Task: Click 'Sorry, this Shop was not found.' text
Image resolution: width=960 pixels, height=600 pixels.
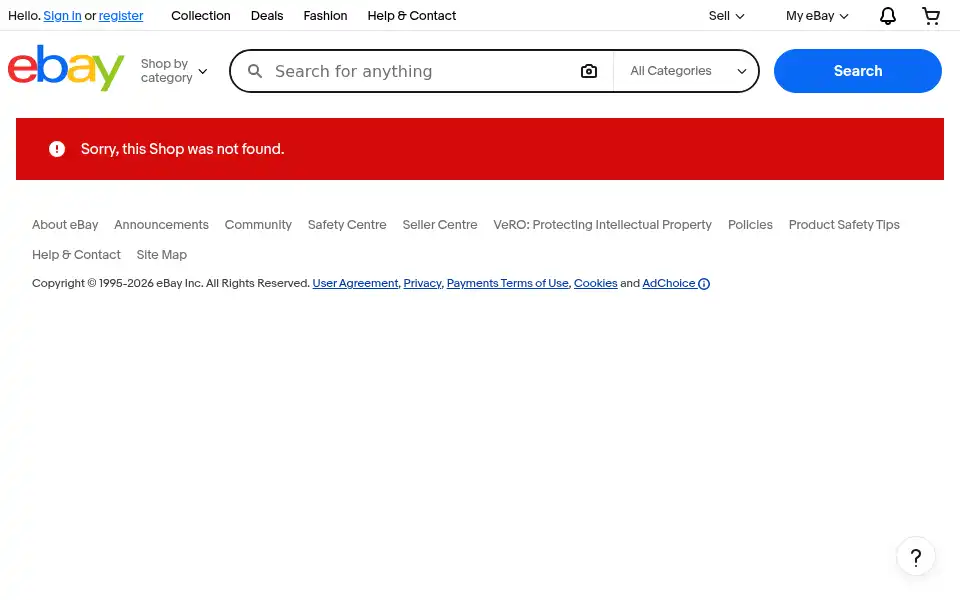Action: (x=182, y=149)
